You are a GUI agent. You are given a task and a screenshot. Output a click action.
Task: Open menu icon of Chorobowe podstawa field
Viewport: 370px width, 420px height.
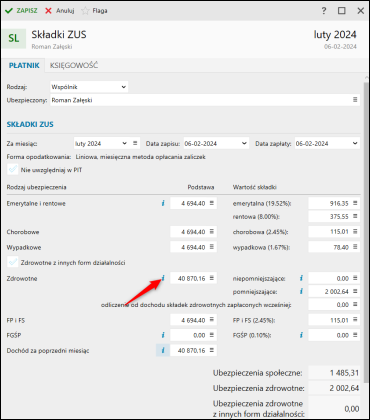[212, 231]
